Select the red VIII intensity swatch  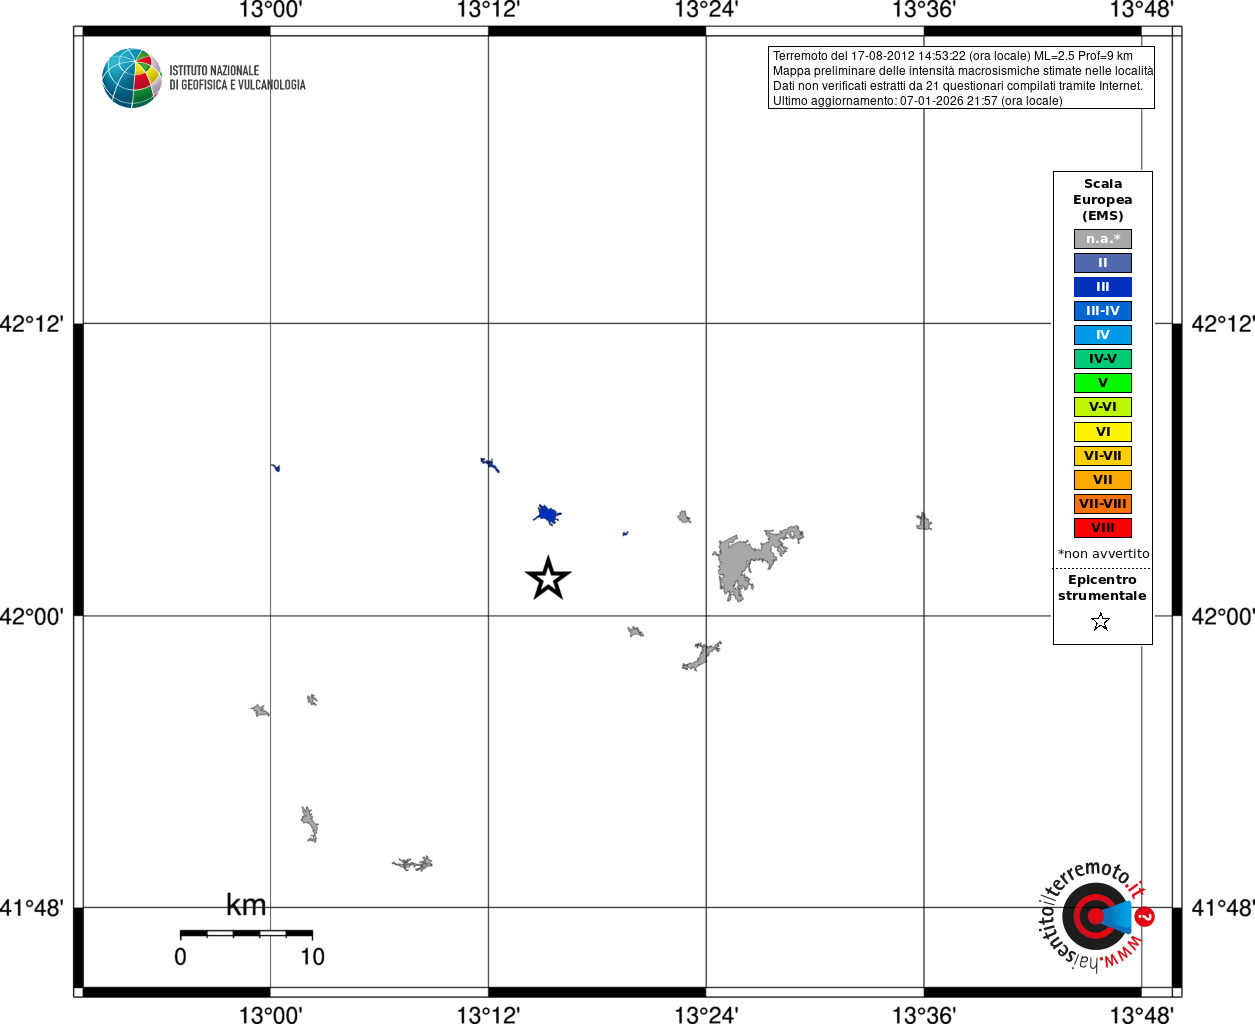click(x=1103, y=528)
